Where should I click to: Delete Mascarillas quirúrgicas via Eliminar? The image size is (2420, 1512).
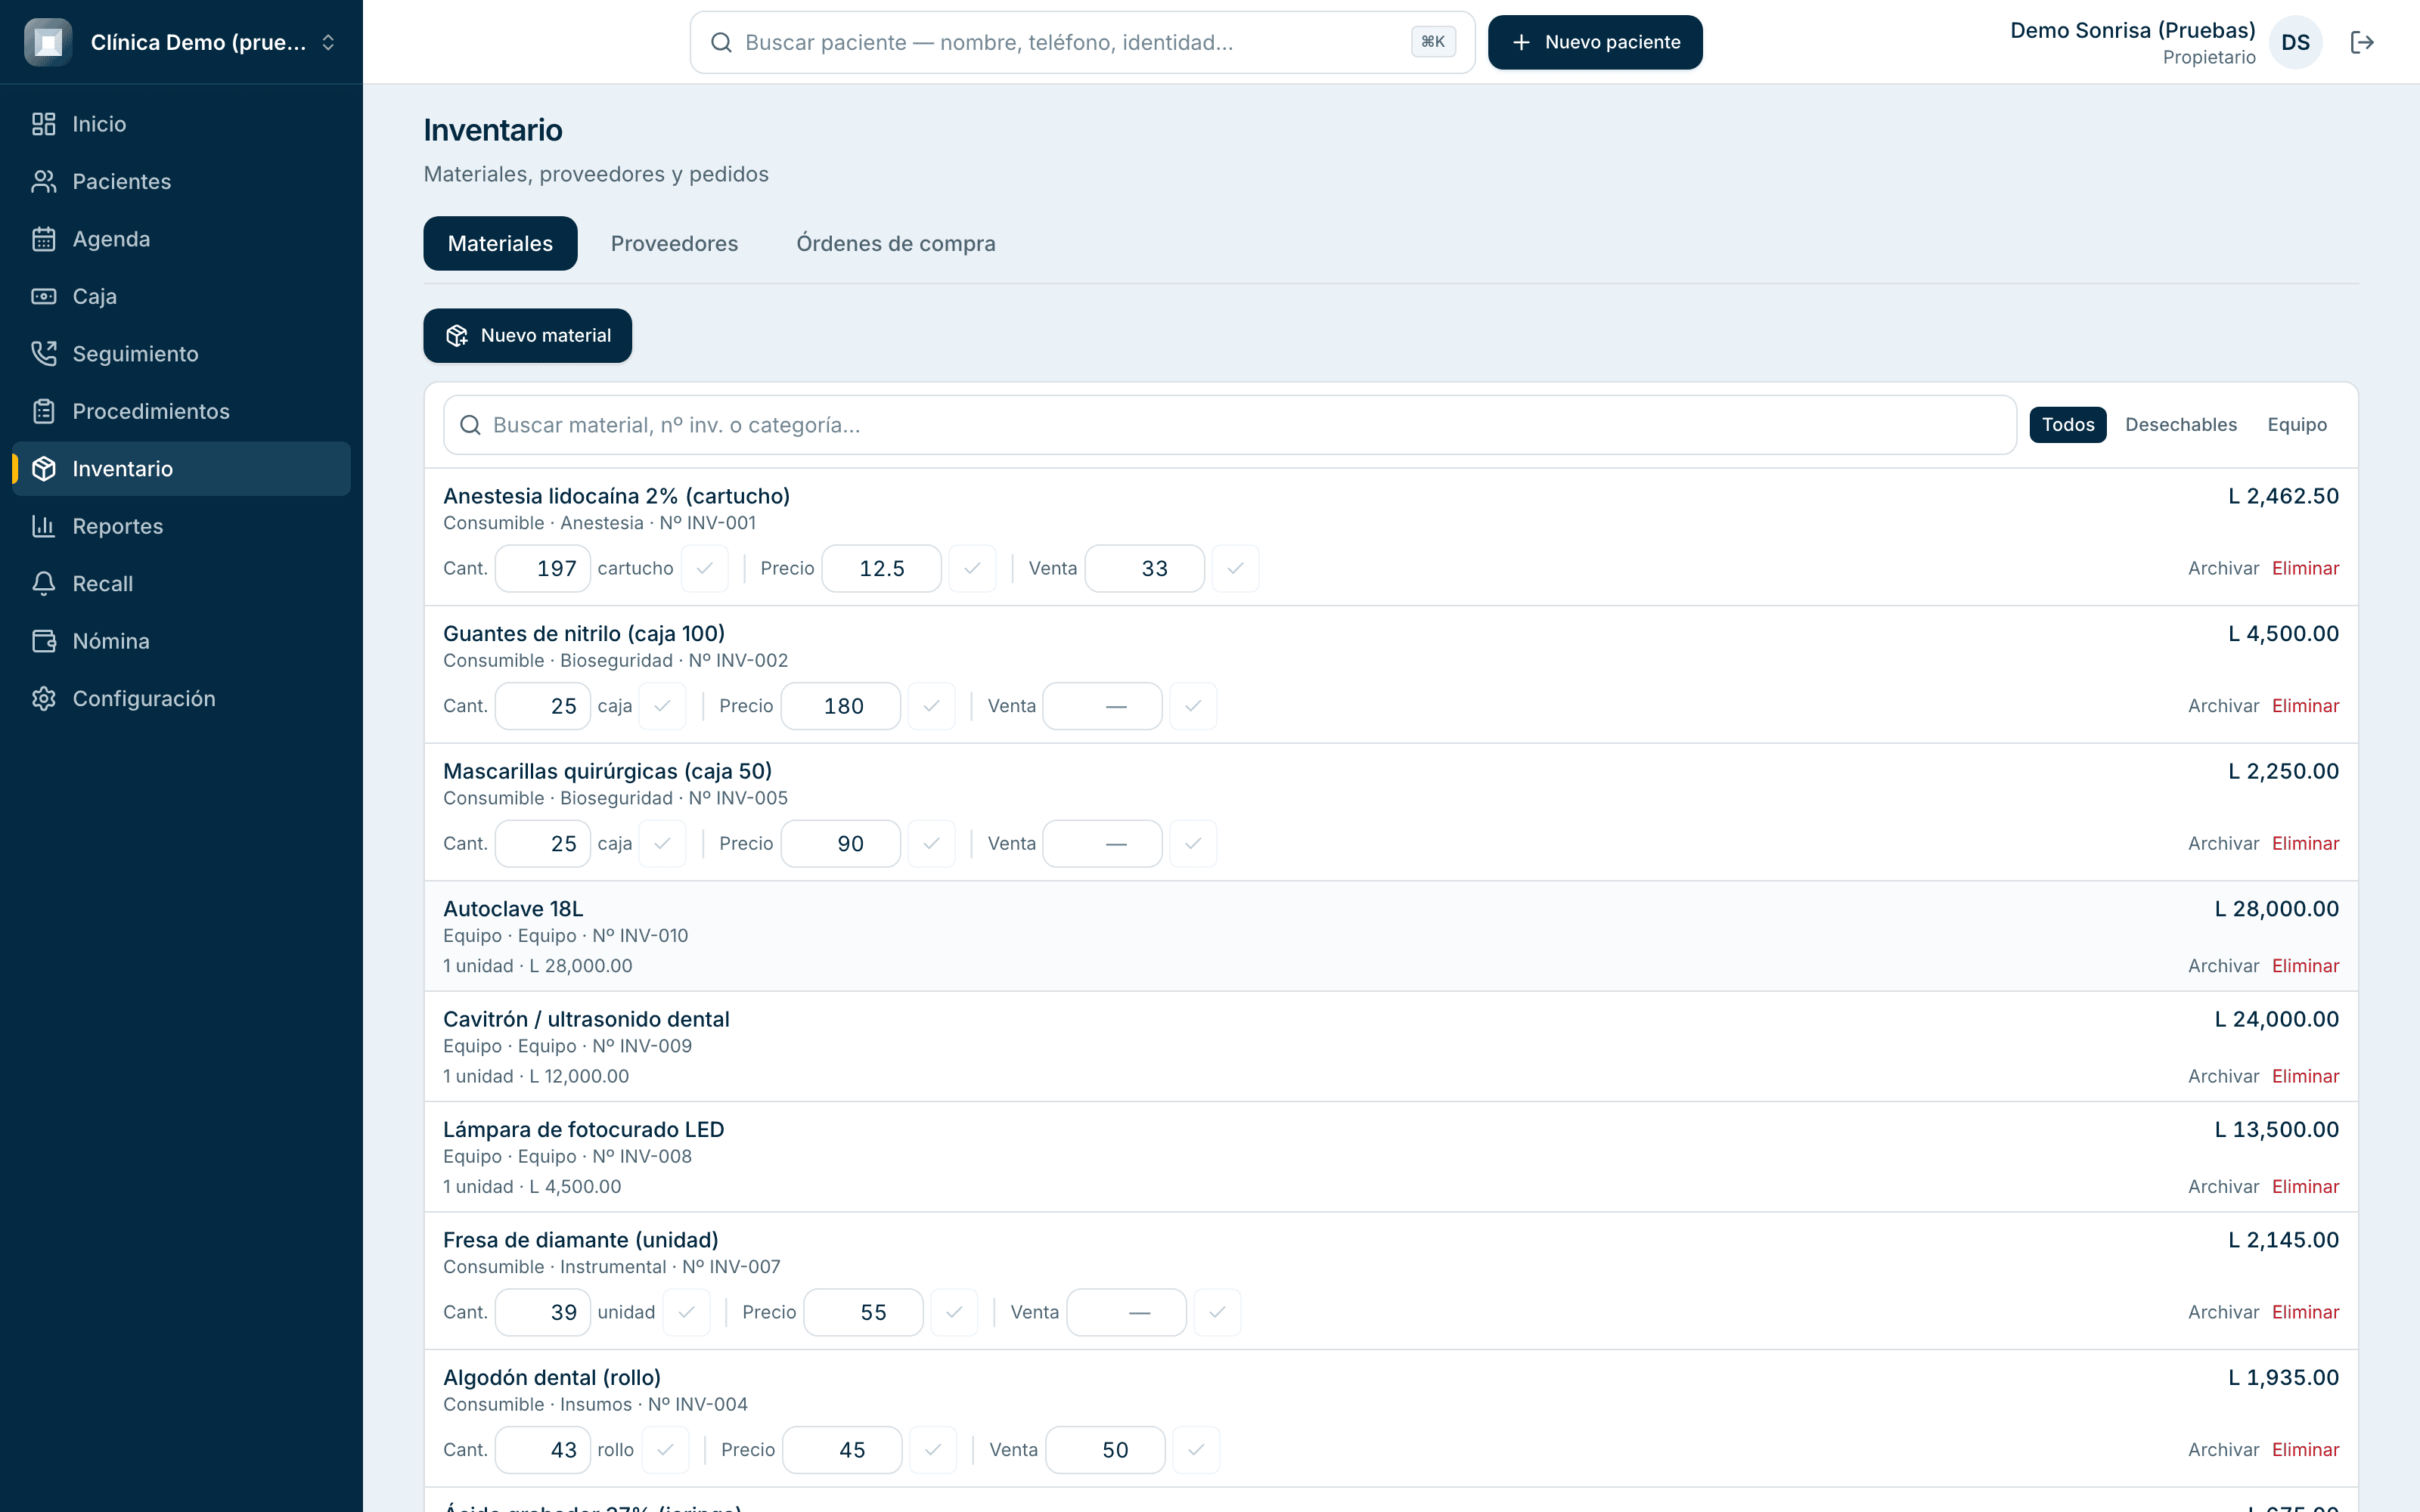2305,844
